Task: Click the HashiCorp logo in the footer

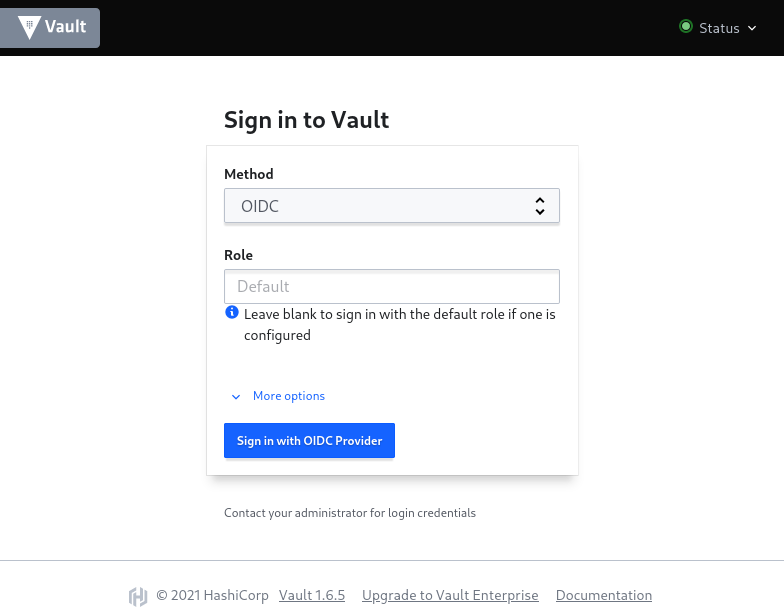Action: point(138,596)
